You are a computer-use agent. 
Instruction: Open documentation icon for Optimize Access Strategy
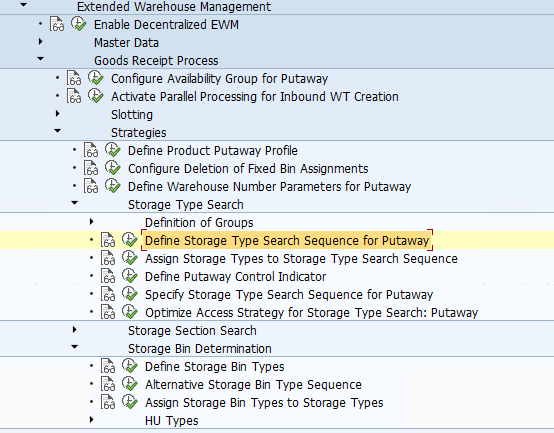tap(108, 313)
